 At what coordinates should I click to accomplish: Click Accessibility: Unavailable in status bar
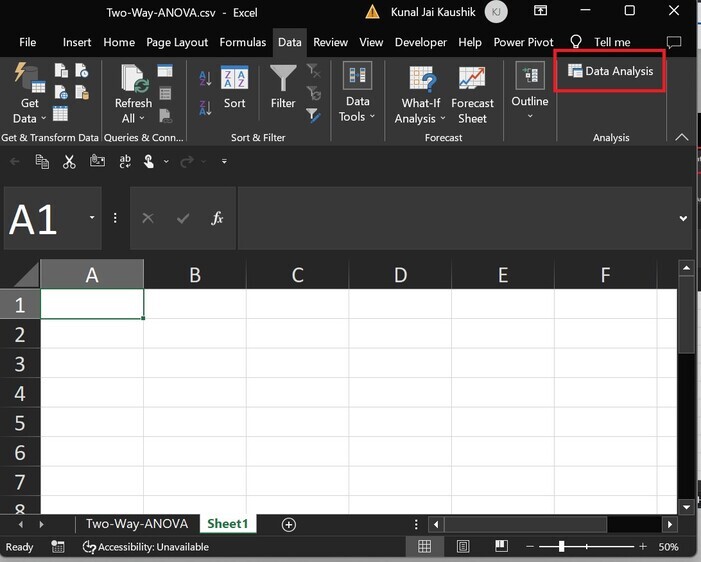(x=146, y=547)
